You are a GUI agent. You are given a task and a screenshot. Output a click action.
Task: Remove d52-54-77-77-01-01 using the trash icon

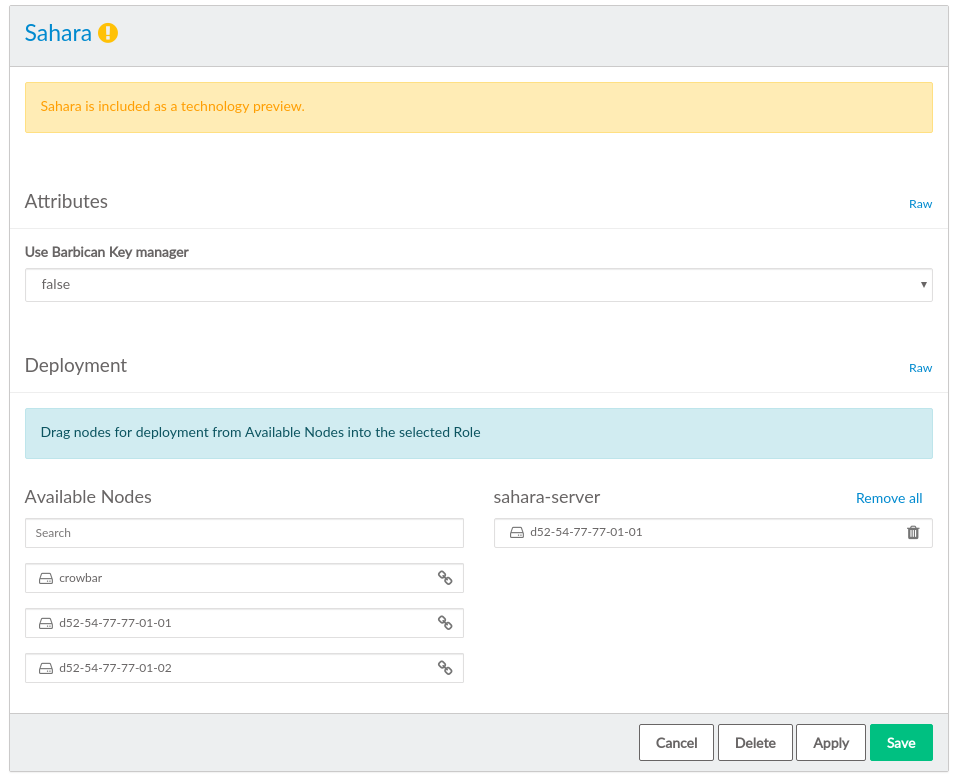pos(912,533)
